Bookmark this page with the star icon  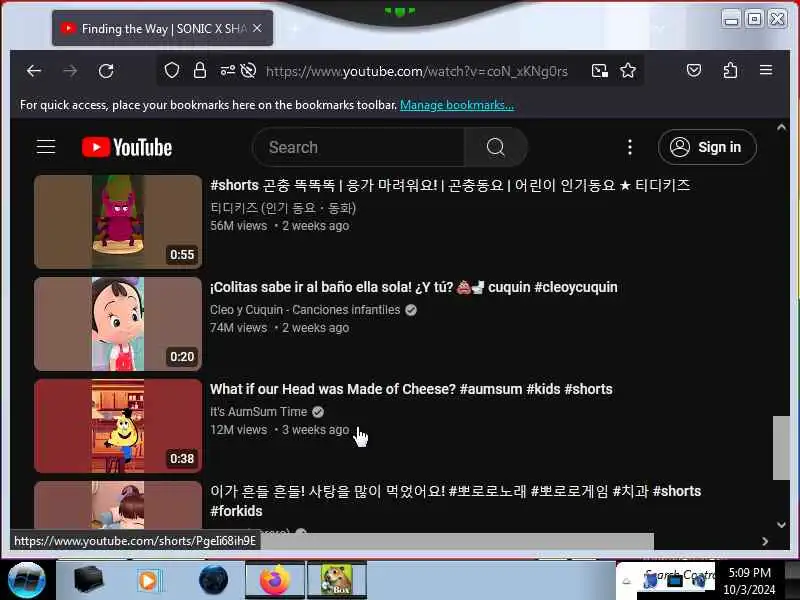(x=628, y=70)
